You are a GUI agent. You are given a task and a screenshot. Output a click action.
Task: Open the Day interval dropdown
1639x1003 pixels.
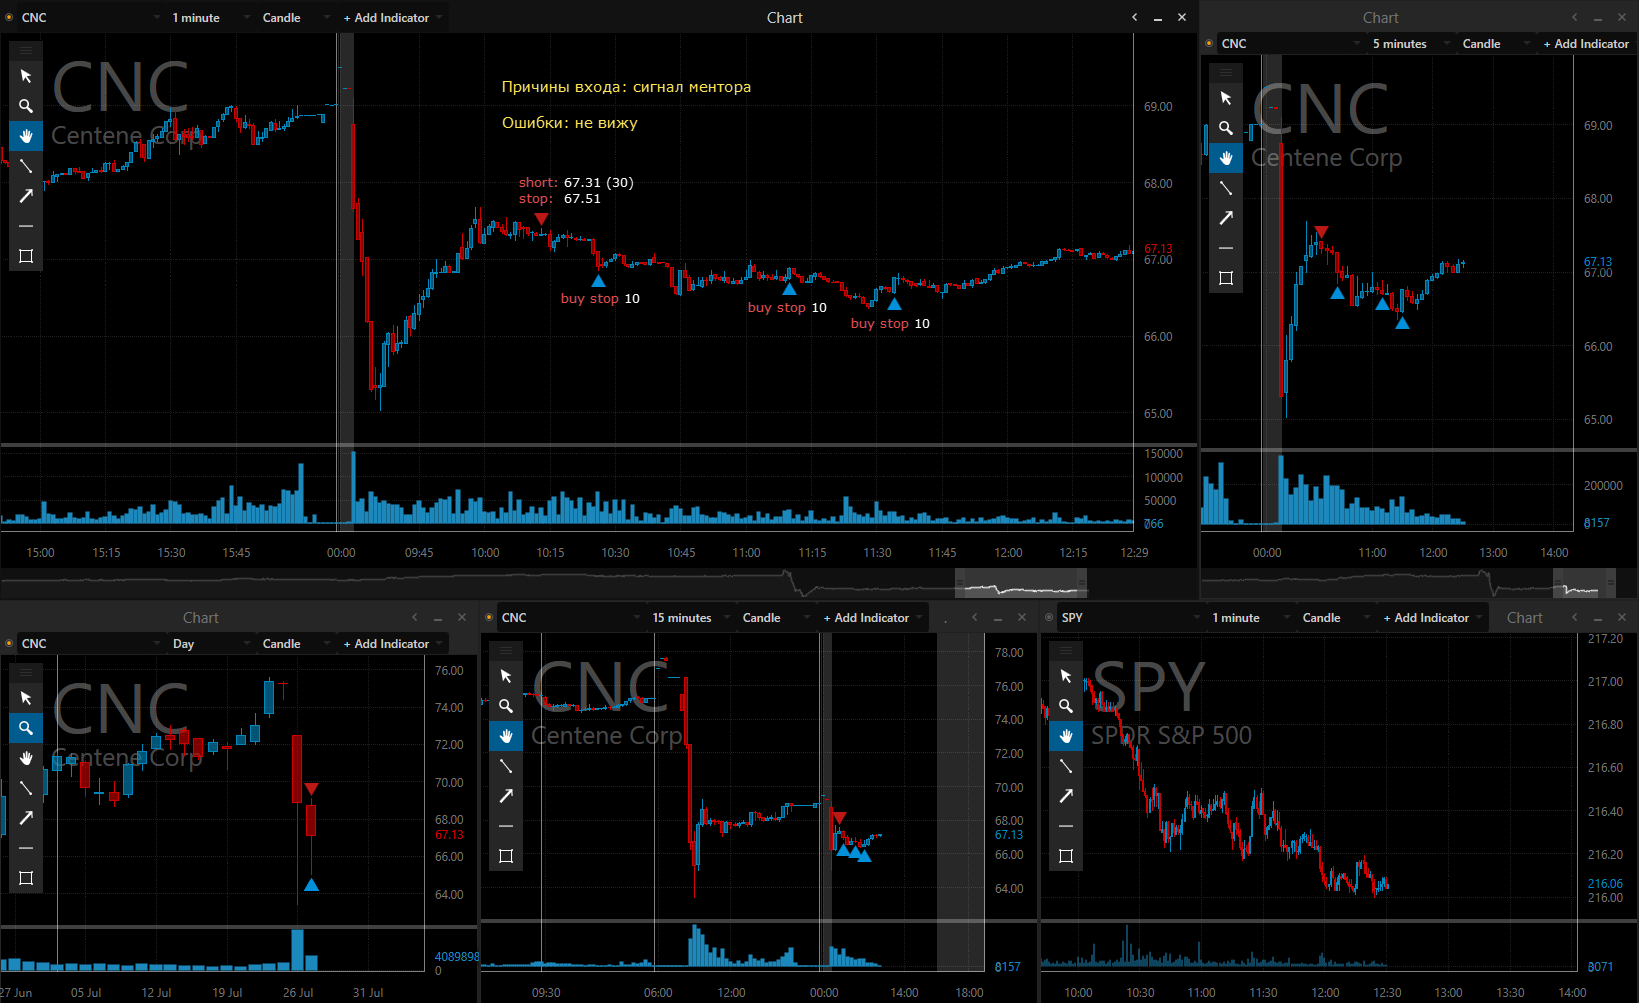pyautogui.click(x=210, y=644)
